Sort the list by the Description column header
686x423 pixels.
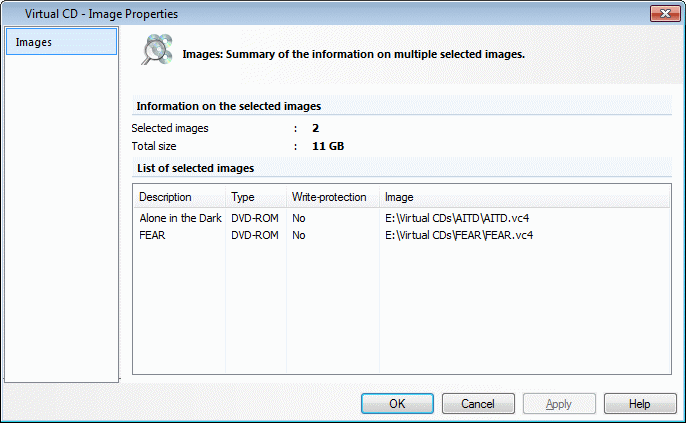165,197
